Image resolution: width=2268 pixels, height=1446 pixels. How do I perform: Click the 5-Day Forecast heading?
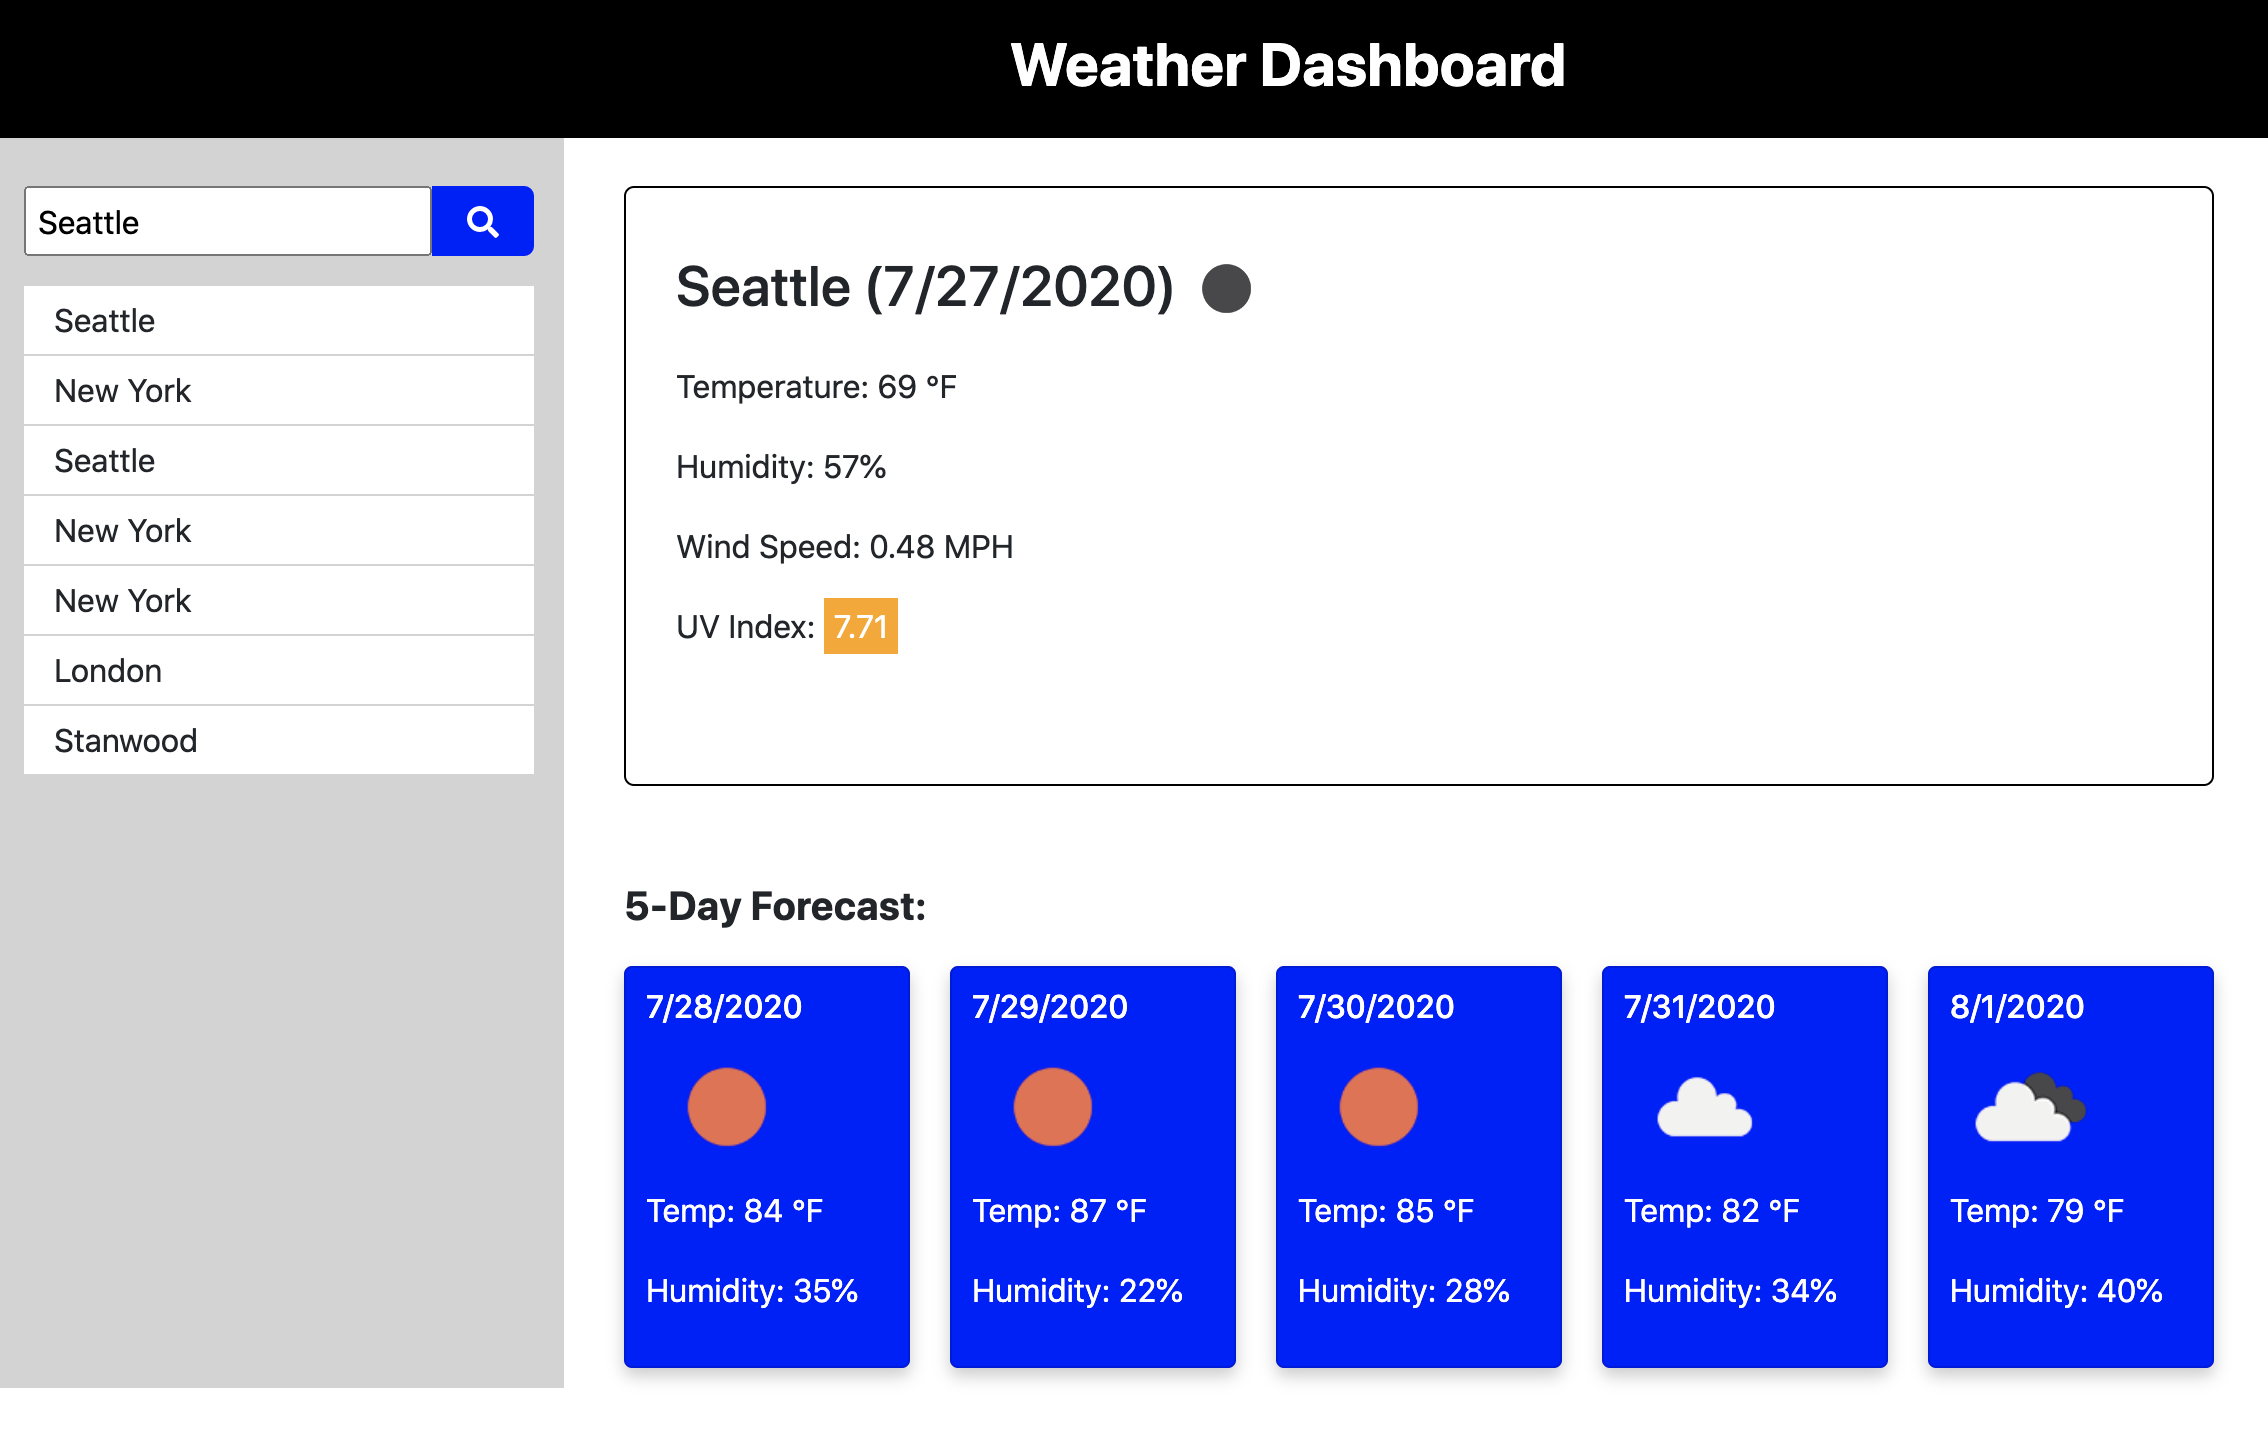pos(775,906)
